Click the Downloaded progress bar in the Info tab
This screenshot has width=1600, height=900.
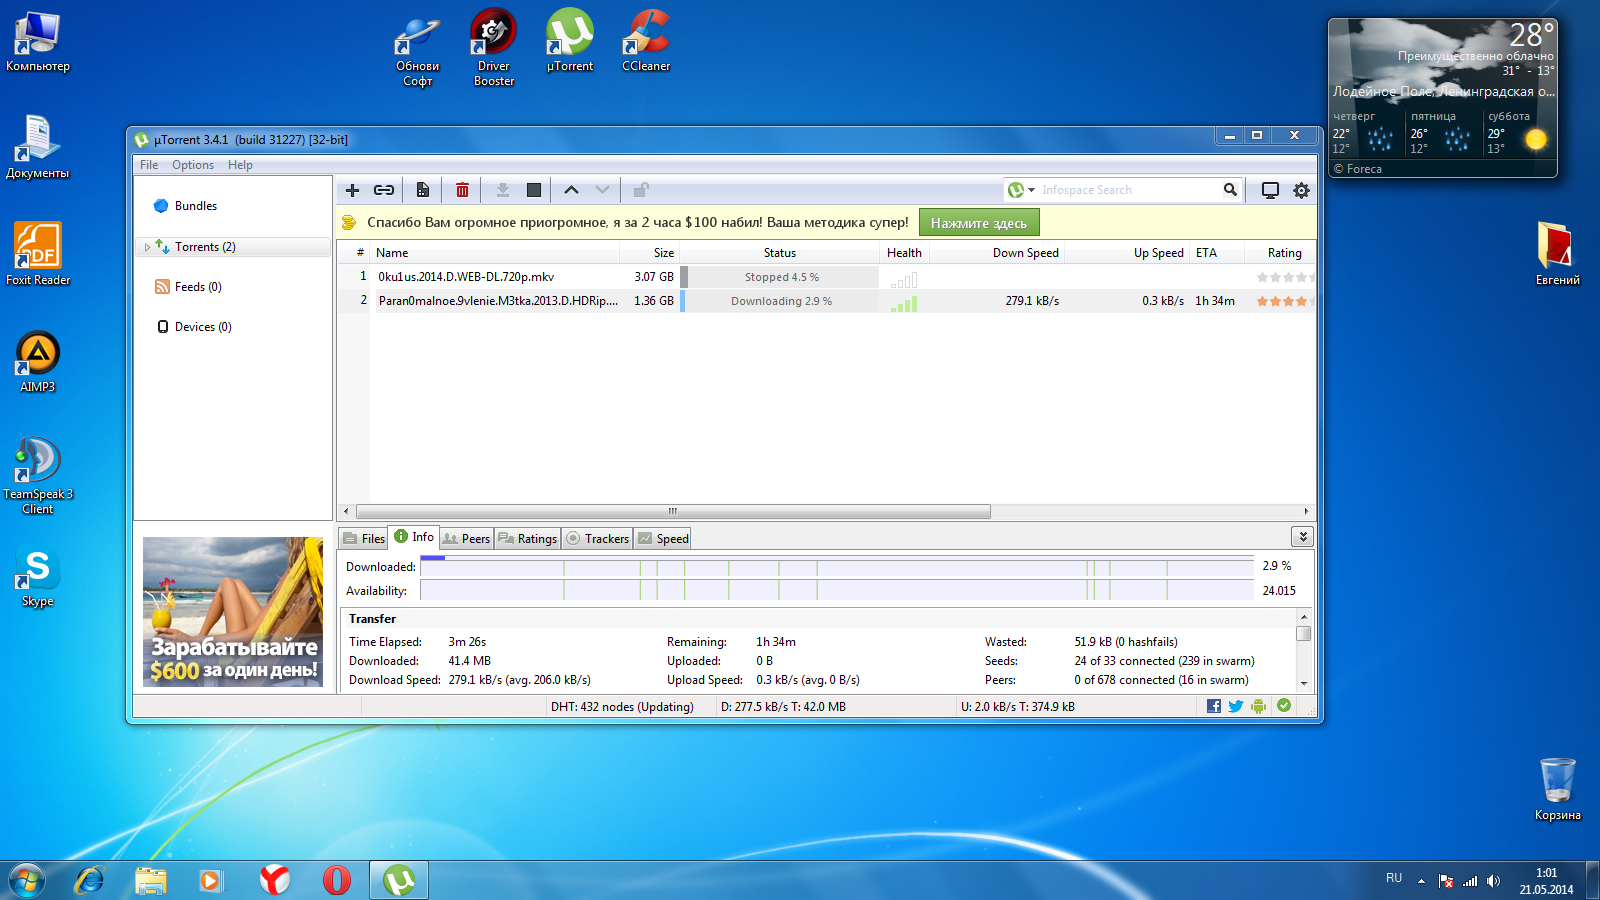(x=837, y=567)
